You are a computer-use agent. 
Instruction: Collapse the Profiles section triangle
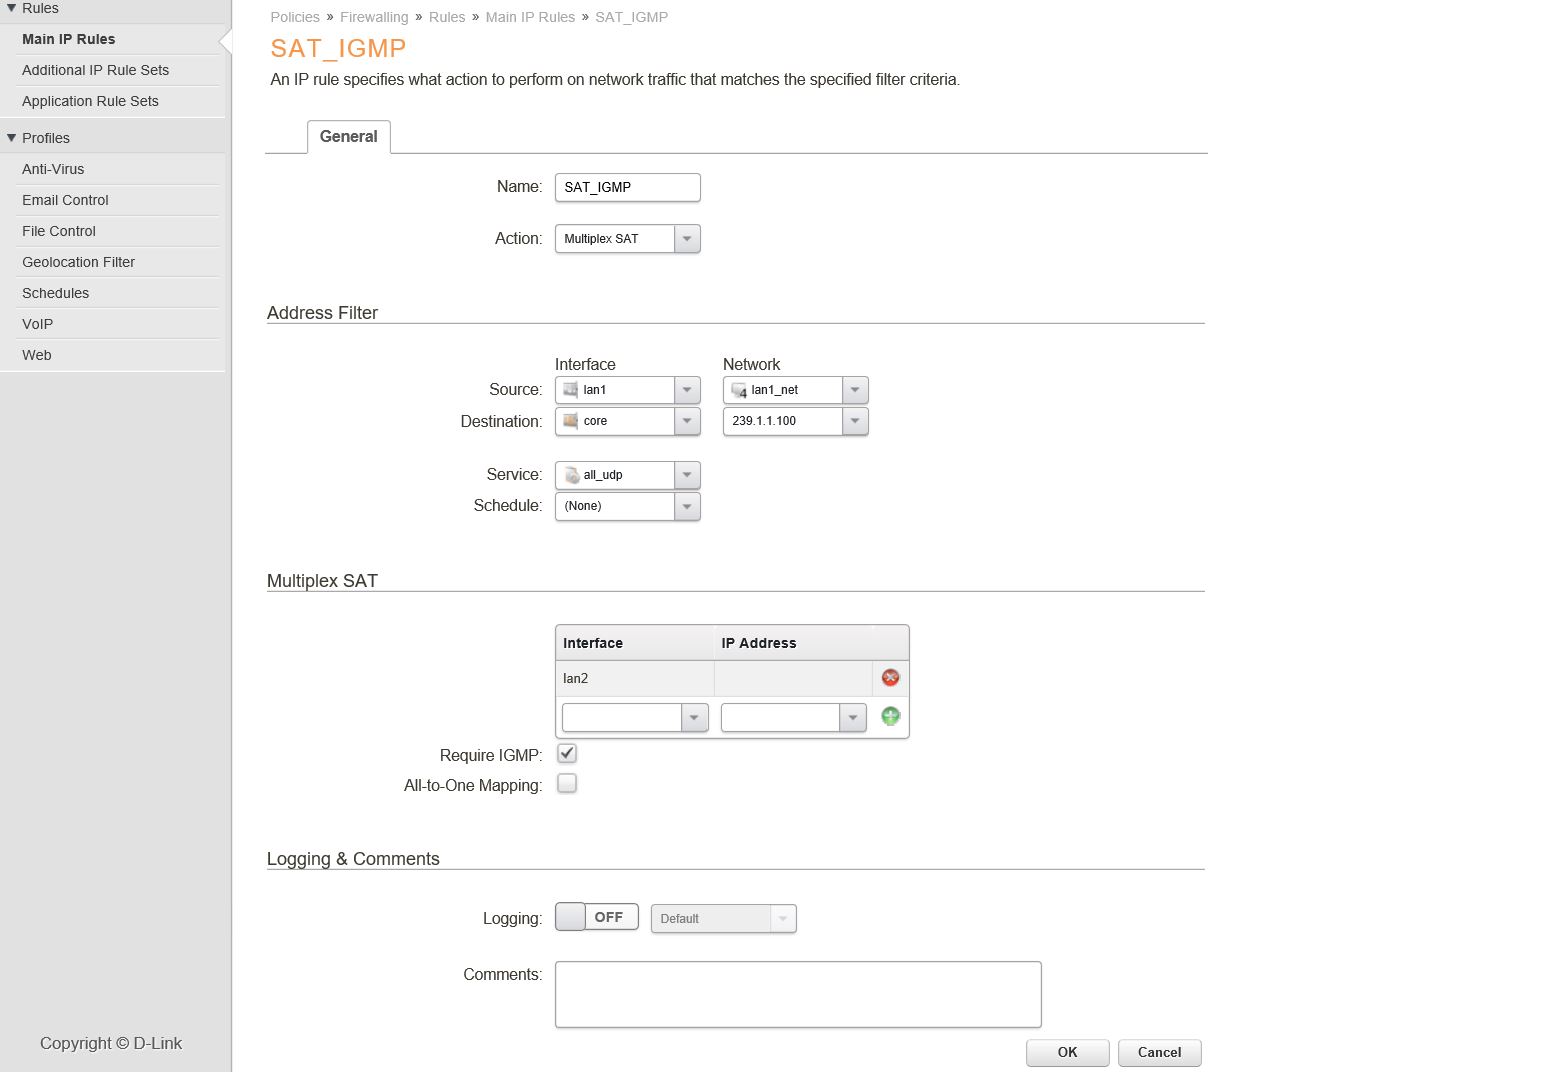[x=12, y=138]
